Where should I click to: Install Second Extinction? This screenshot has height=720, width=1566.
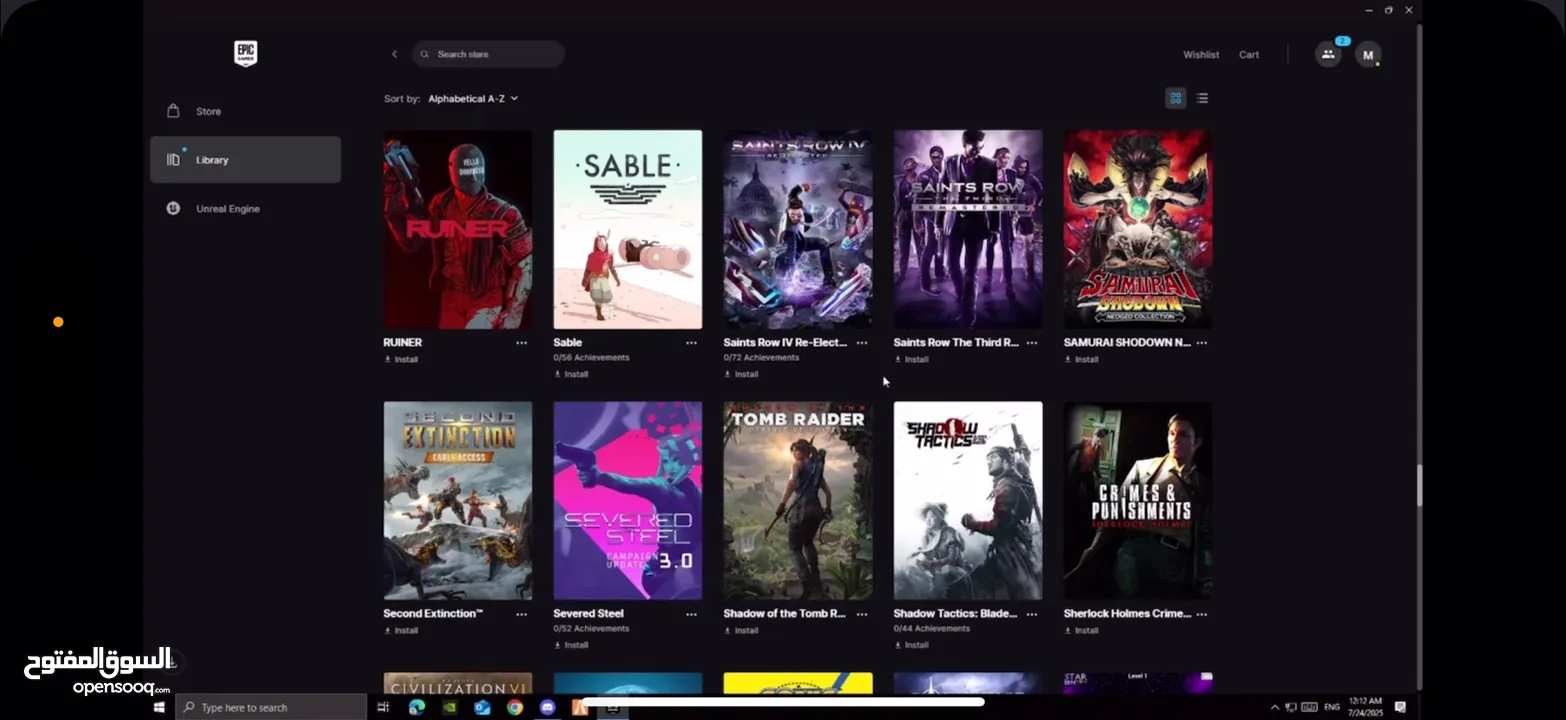click(x=402, y=631)
